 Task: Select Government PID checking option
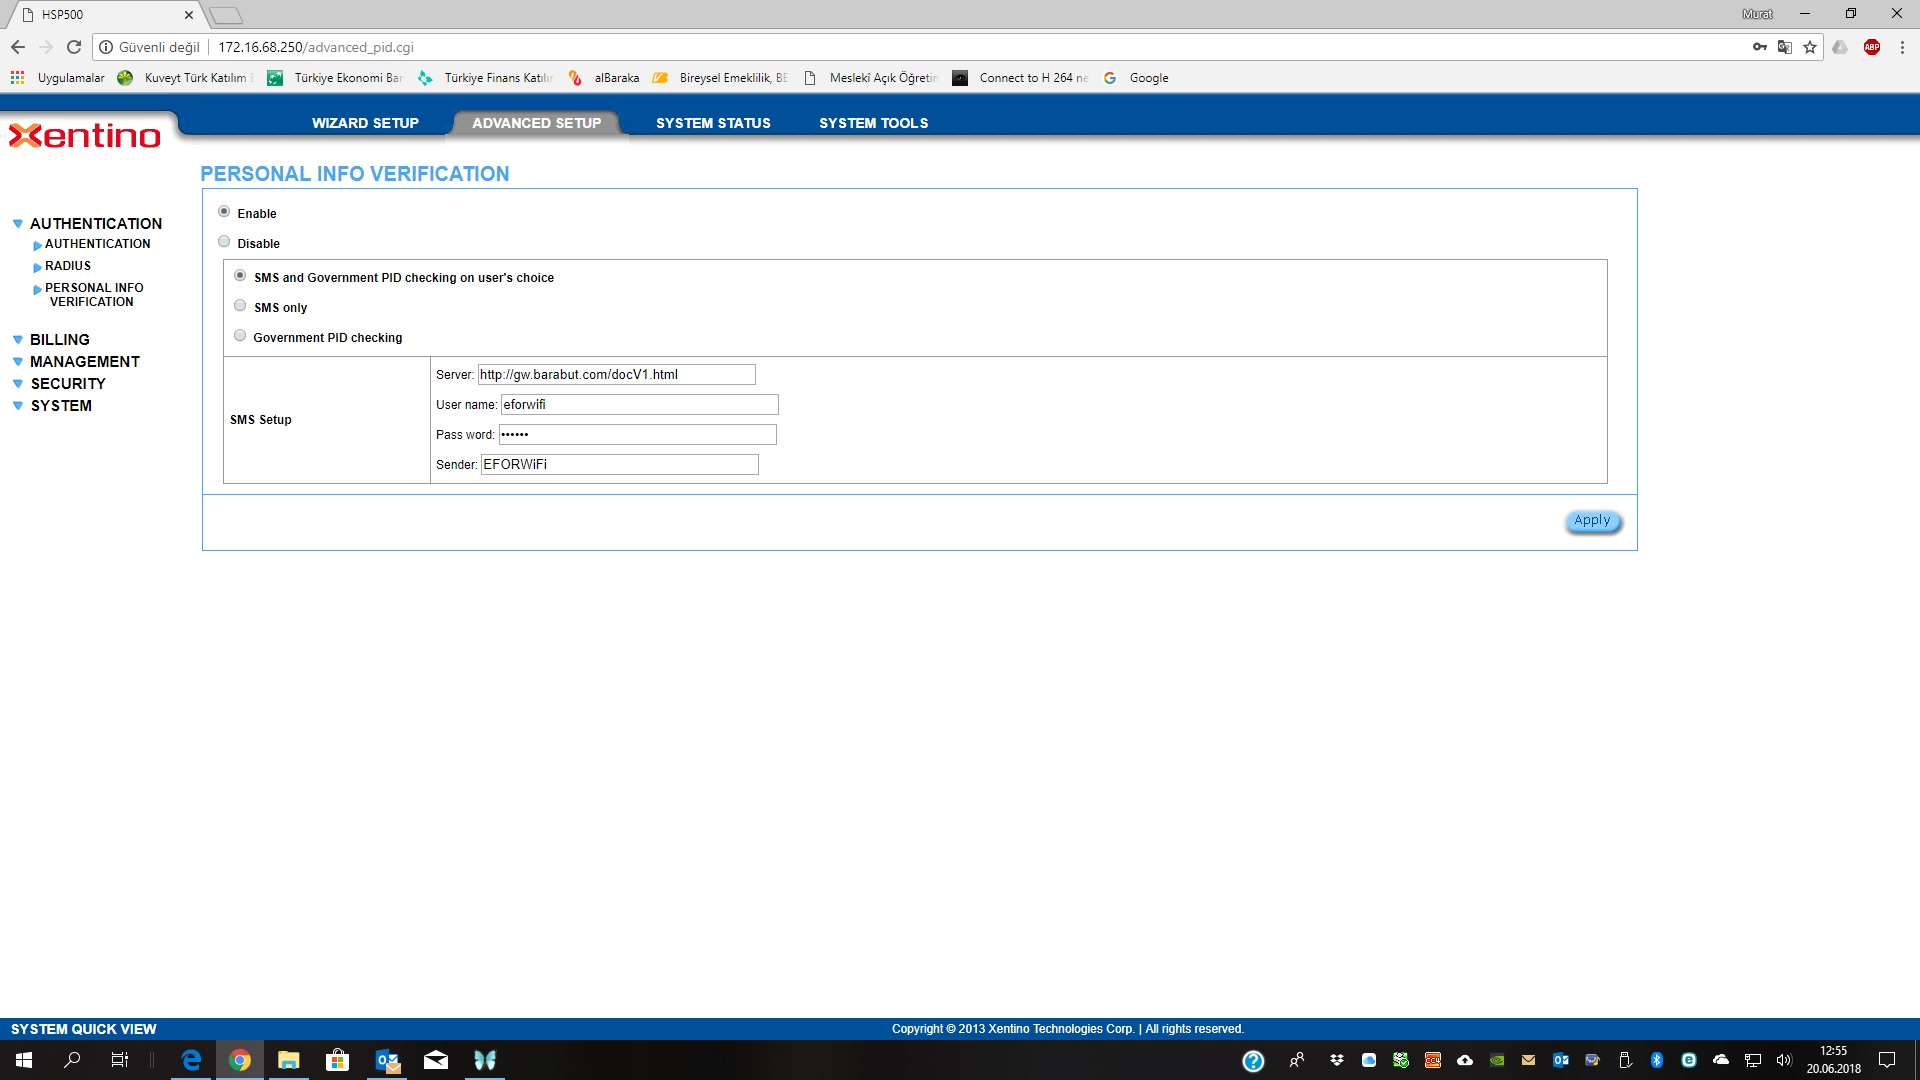[x=240, y=336]
